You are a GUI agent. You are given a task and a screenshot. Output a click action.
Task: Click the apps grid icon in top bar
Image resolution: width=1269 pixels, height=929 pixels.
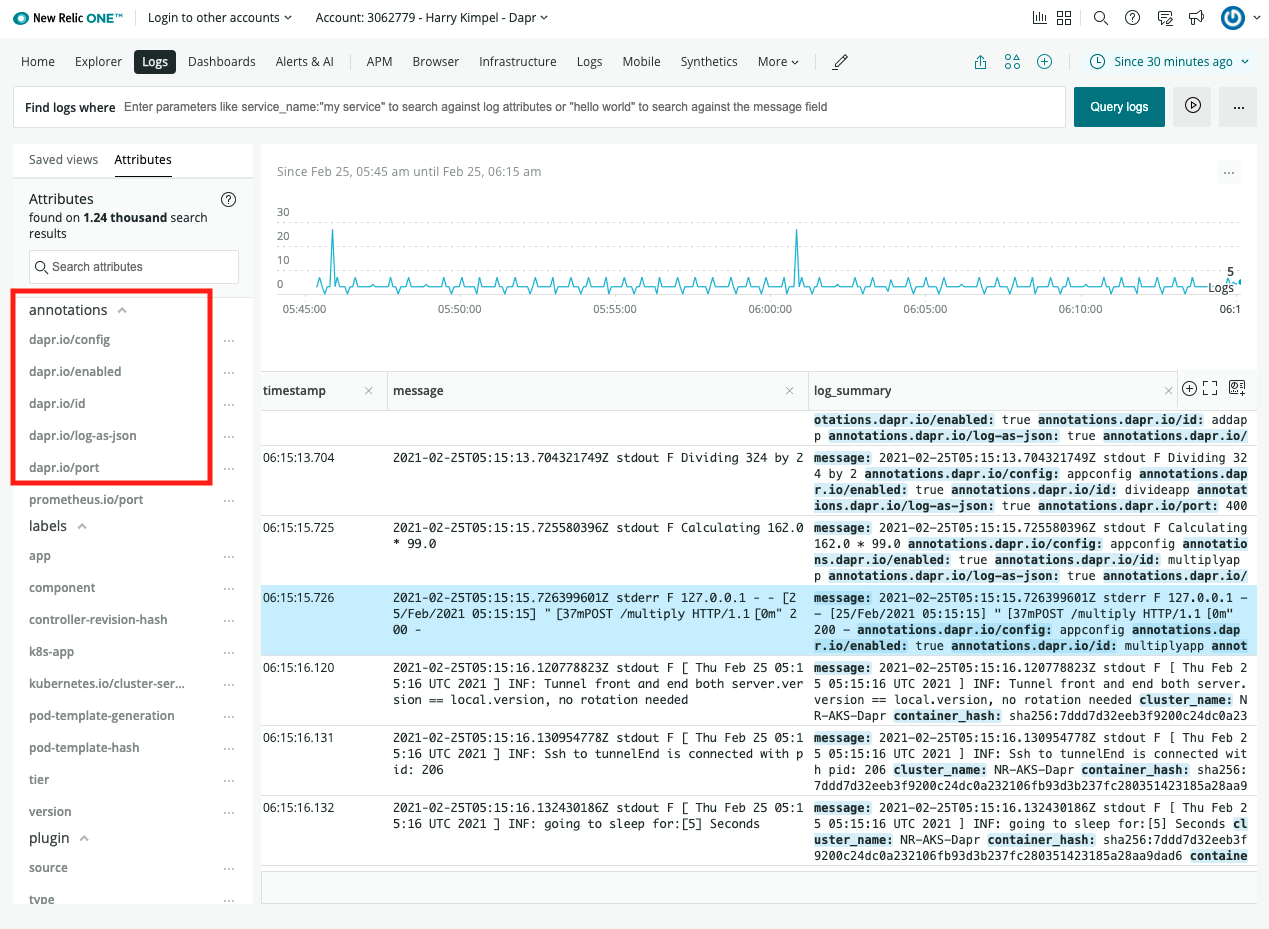[x=1063, y=17]
